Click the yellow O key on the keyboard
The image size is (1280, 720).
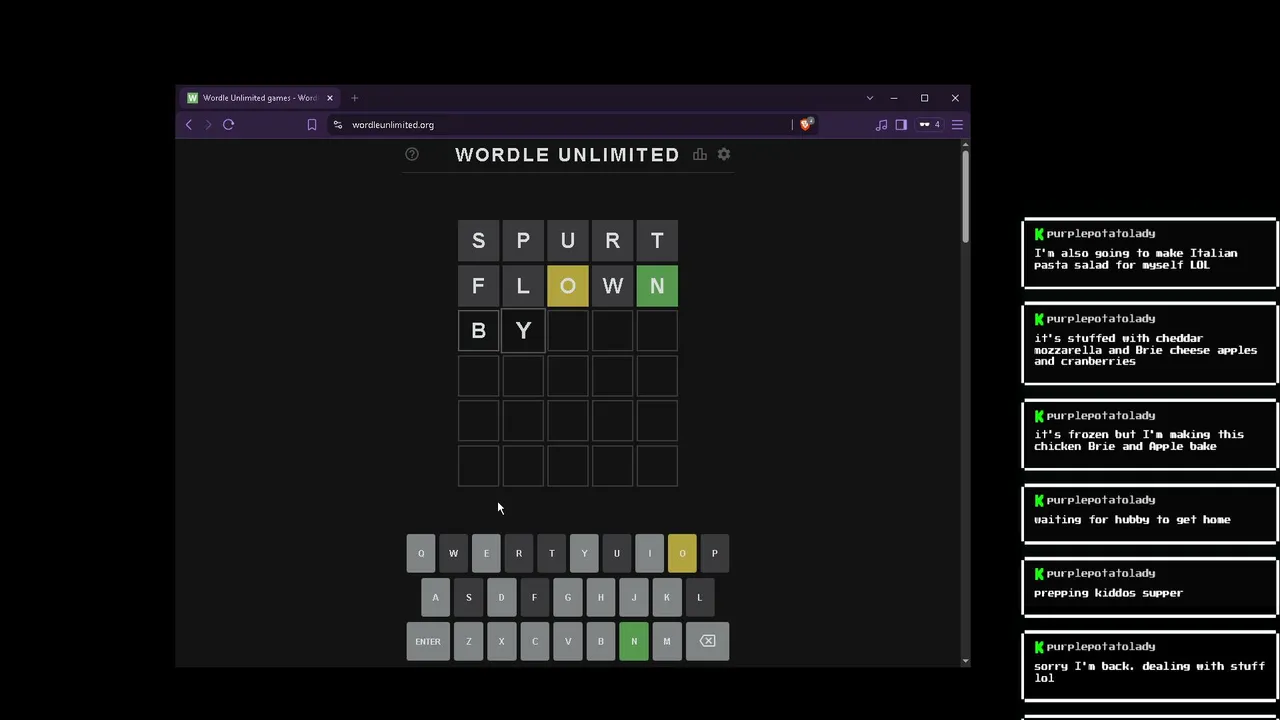pos(682,553)
